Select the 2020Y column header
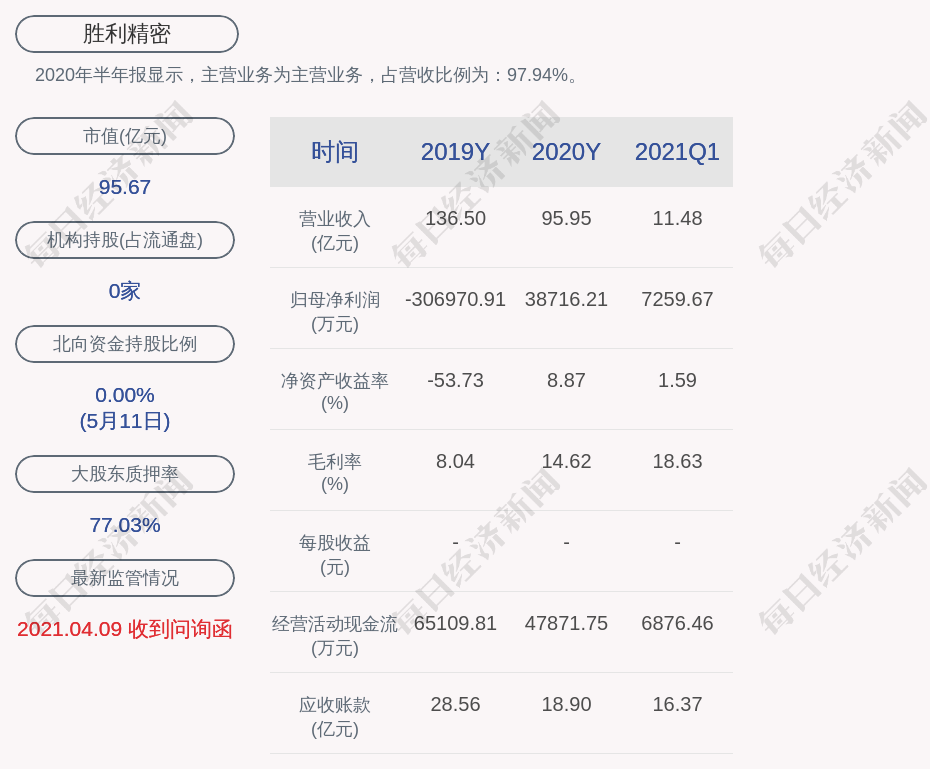Viewport: 930px width, 769px height. (x=566, y=152)
